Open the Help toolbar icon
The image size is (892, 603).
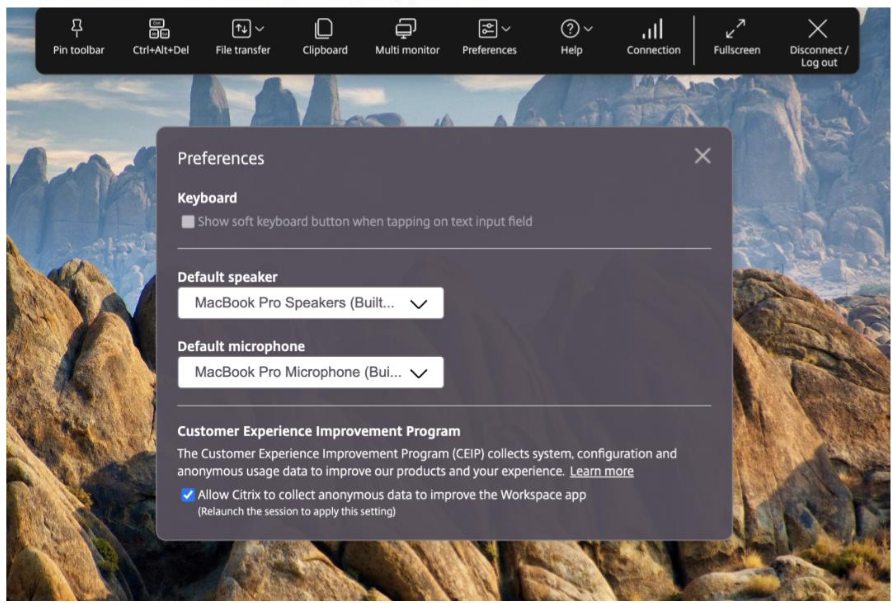(568, 29)
